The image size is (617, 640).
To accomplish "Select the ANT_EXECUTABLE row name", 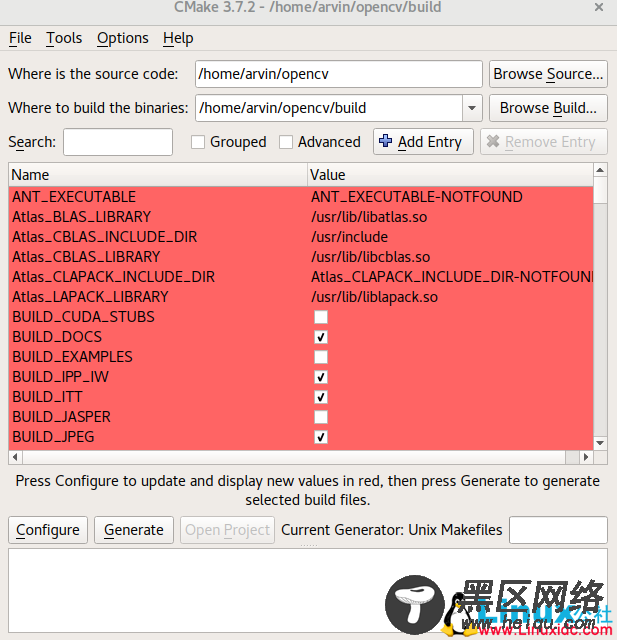I will click(x=74, y=197).
